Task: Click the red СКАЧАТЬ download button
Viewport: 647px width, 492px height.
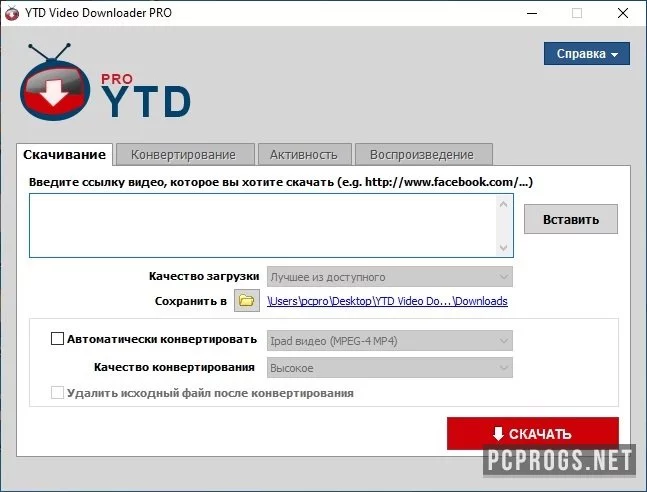Action: 532,433
